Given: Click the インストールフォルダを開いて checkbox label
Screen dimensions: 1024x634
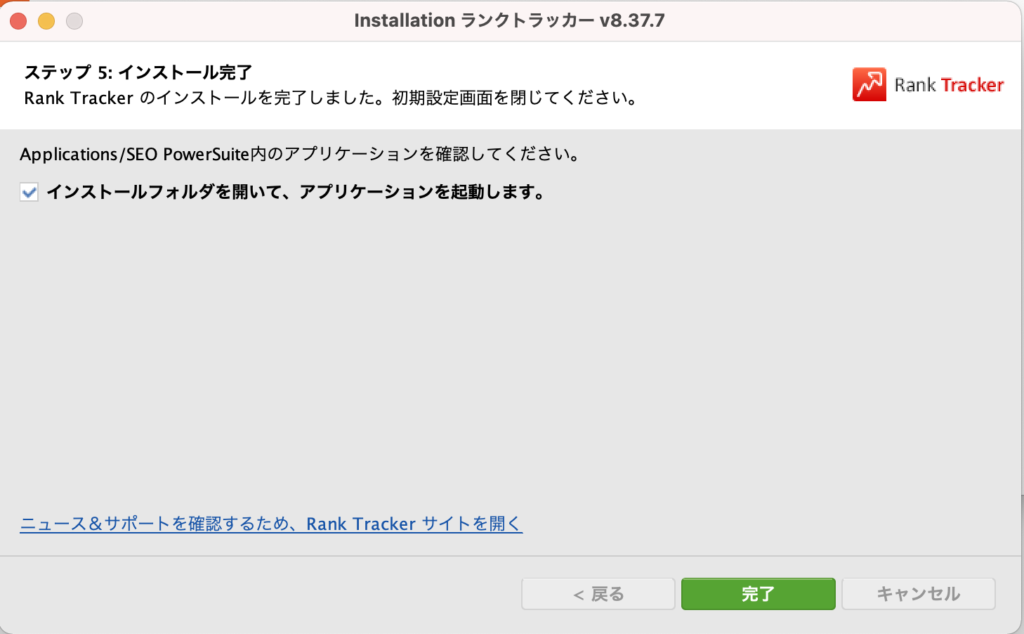Looking at the screenshot, I should (295, 192).
